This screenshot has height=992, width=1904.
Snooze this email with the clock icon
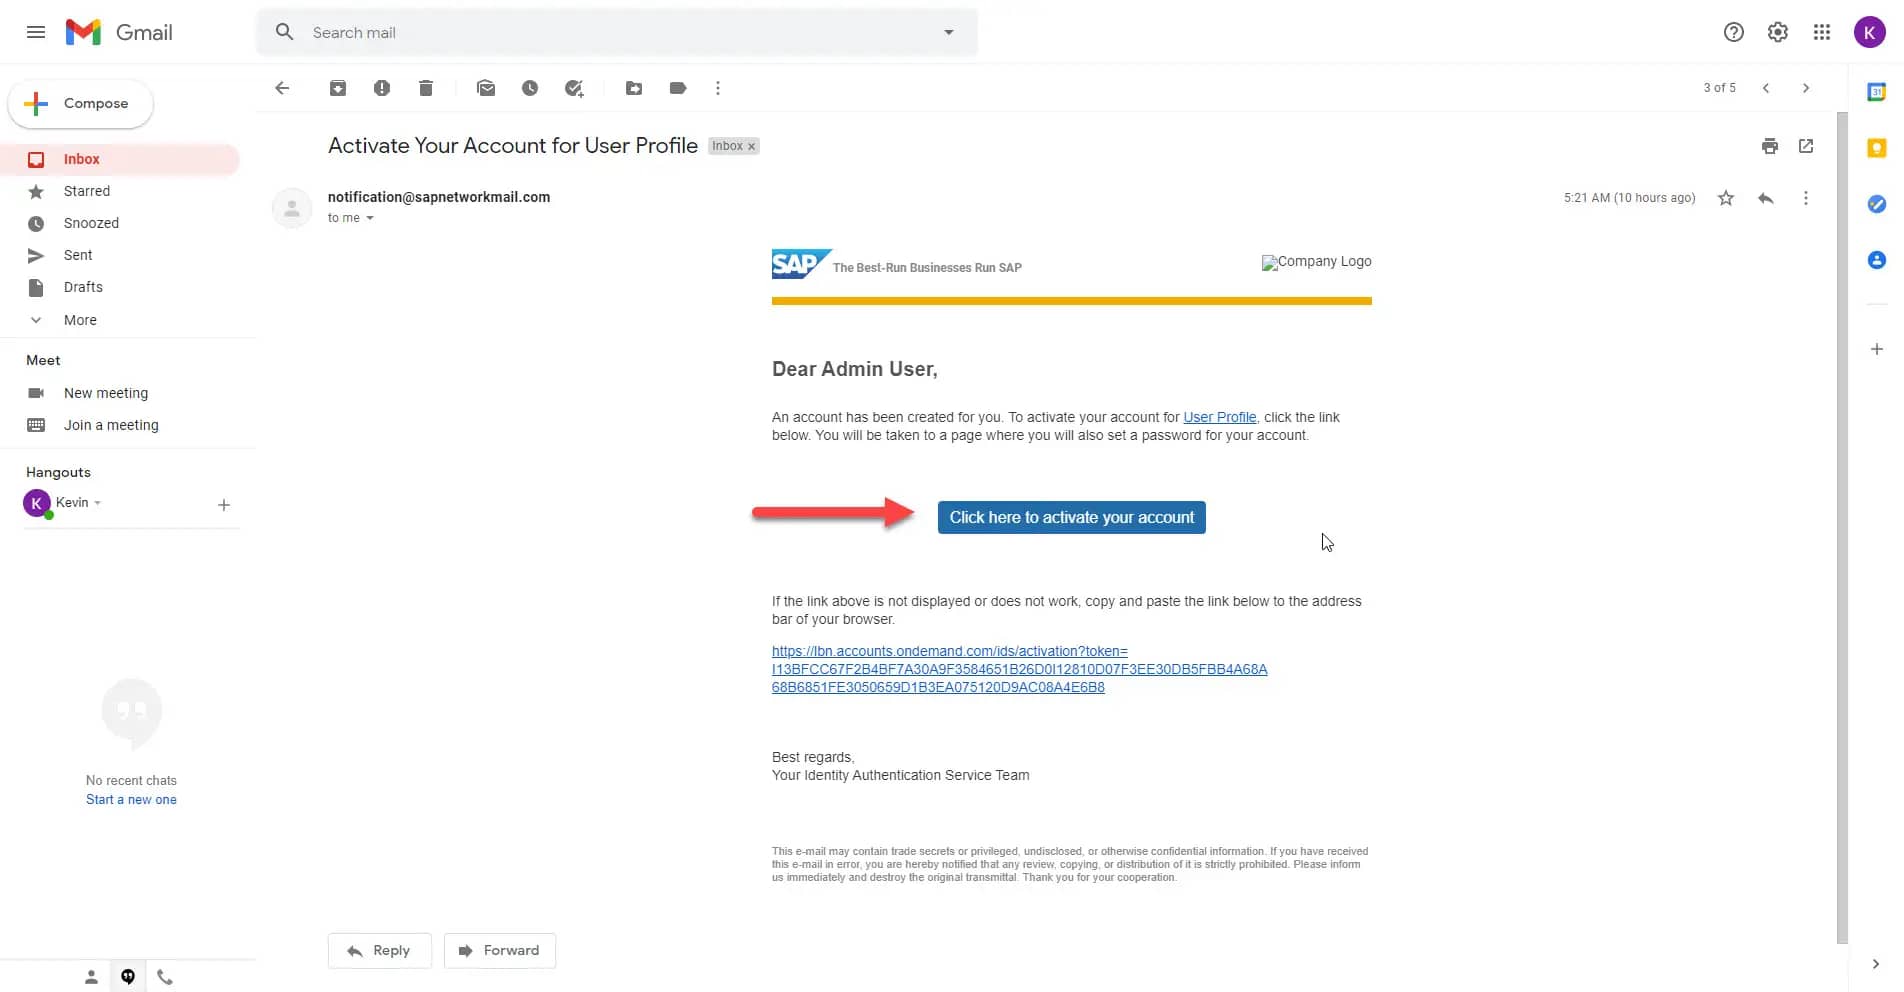pos(530,88)
